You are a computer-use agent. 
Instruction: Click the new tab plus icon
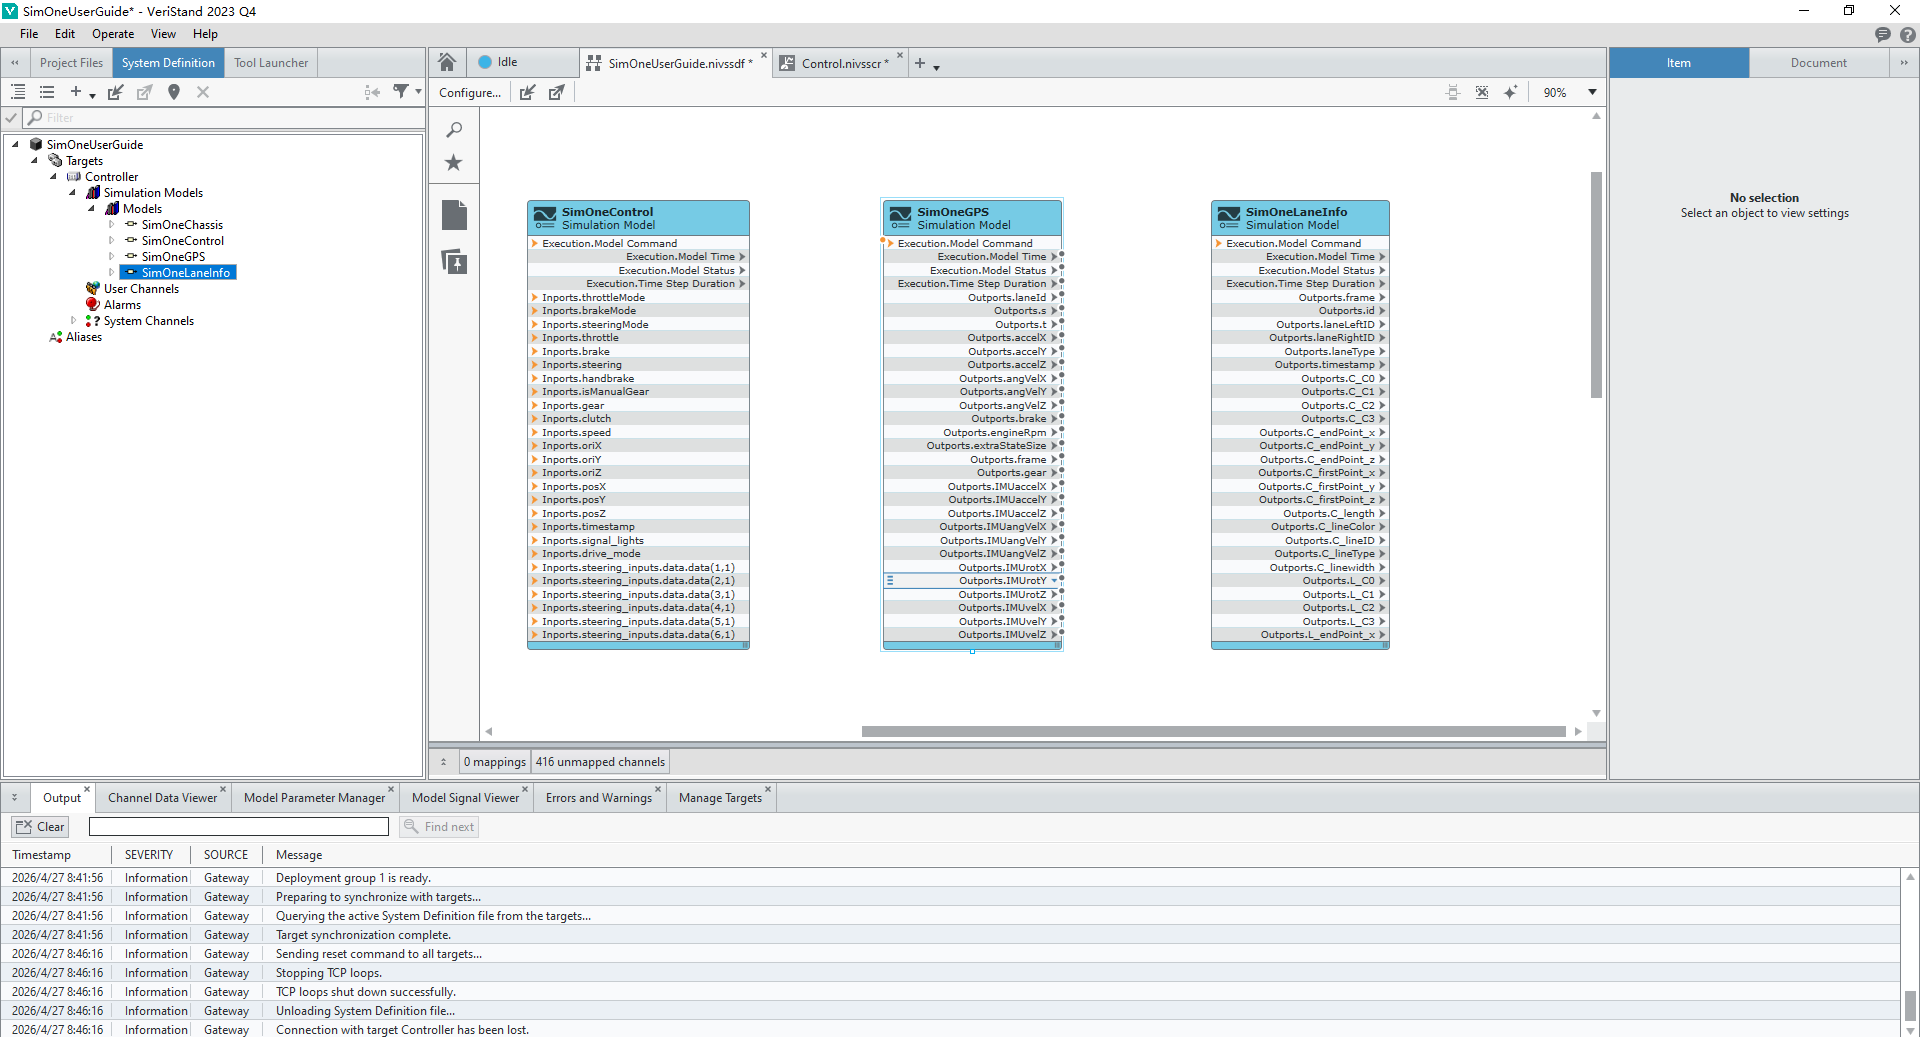click(x=920, y=63)
